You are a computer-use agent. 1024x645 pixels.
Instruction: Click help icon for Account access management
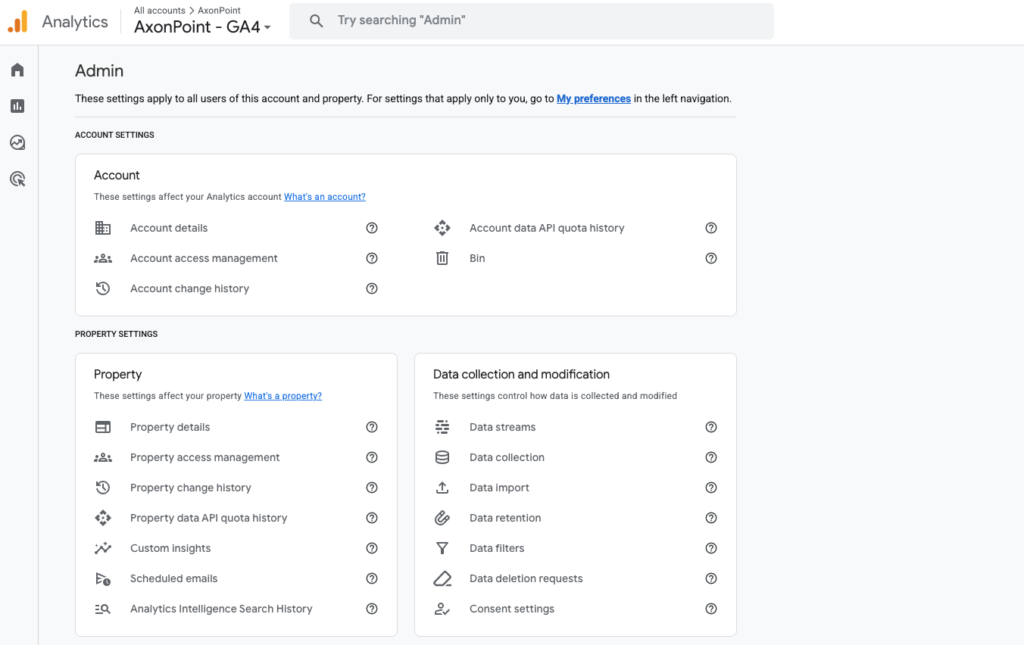(372, 259)
